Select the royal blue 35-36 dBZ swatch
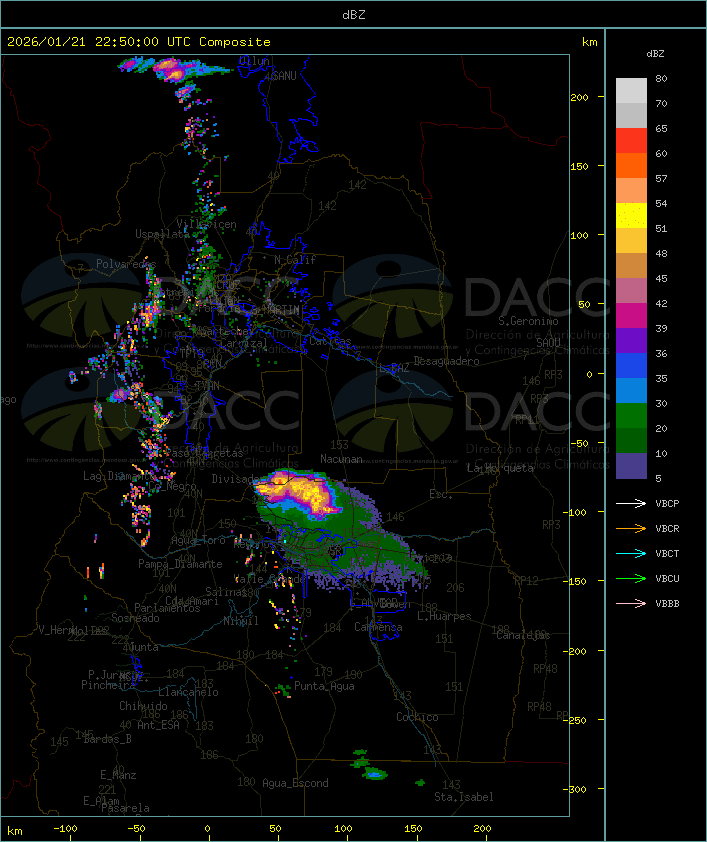This screenshot has width=707, height=842. tap(631, 366)
